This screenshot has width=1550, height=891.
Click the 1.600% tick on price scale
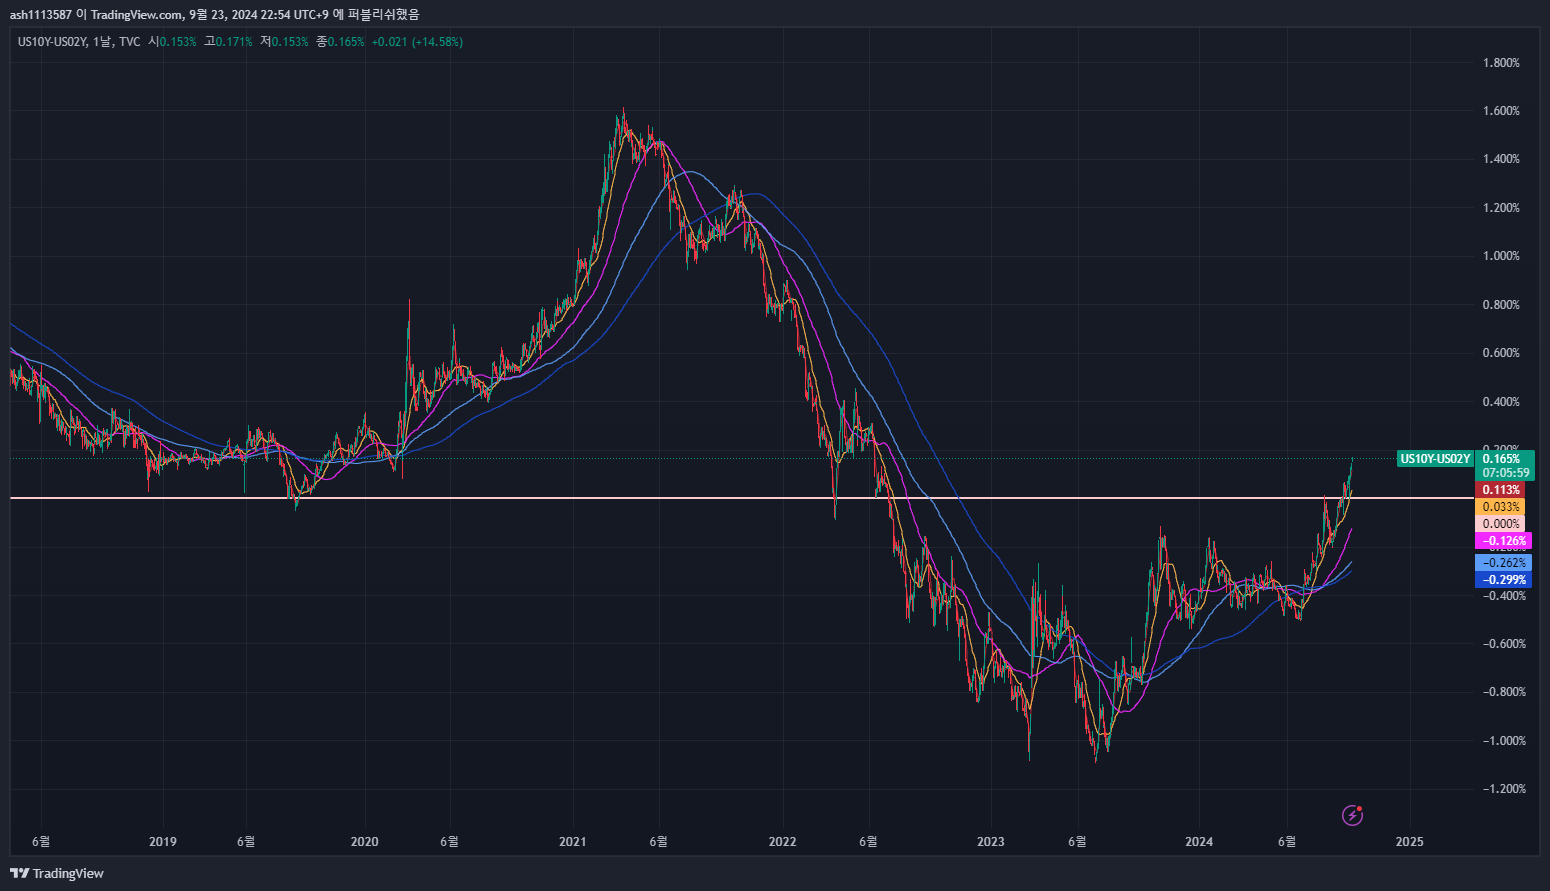[x=1501, y=111]
